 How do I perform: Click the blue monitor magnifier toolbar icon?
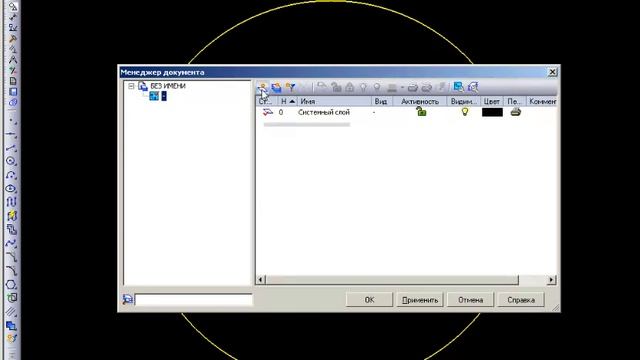point(458,87)
